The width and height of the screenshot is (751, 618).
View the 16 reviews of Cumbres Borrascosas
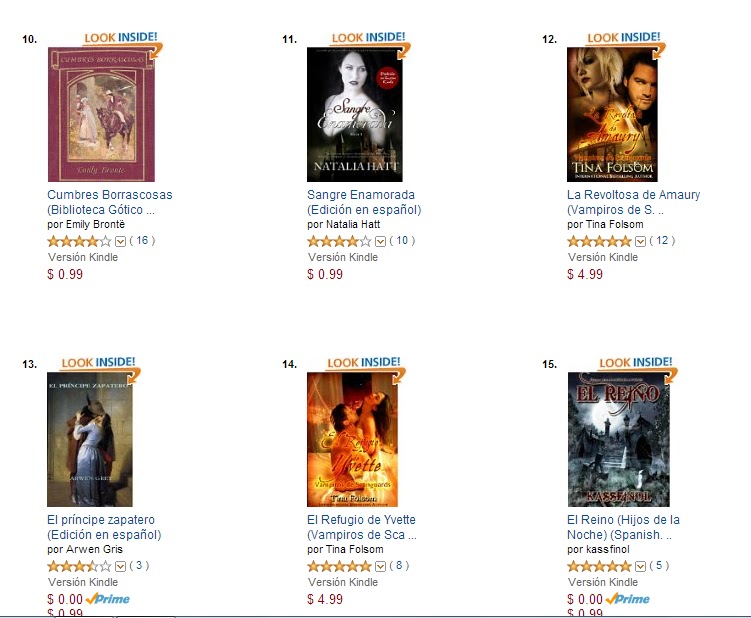pos(142,240)
